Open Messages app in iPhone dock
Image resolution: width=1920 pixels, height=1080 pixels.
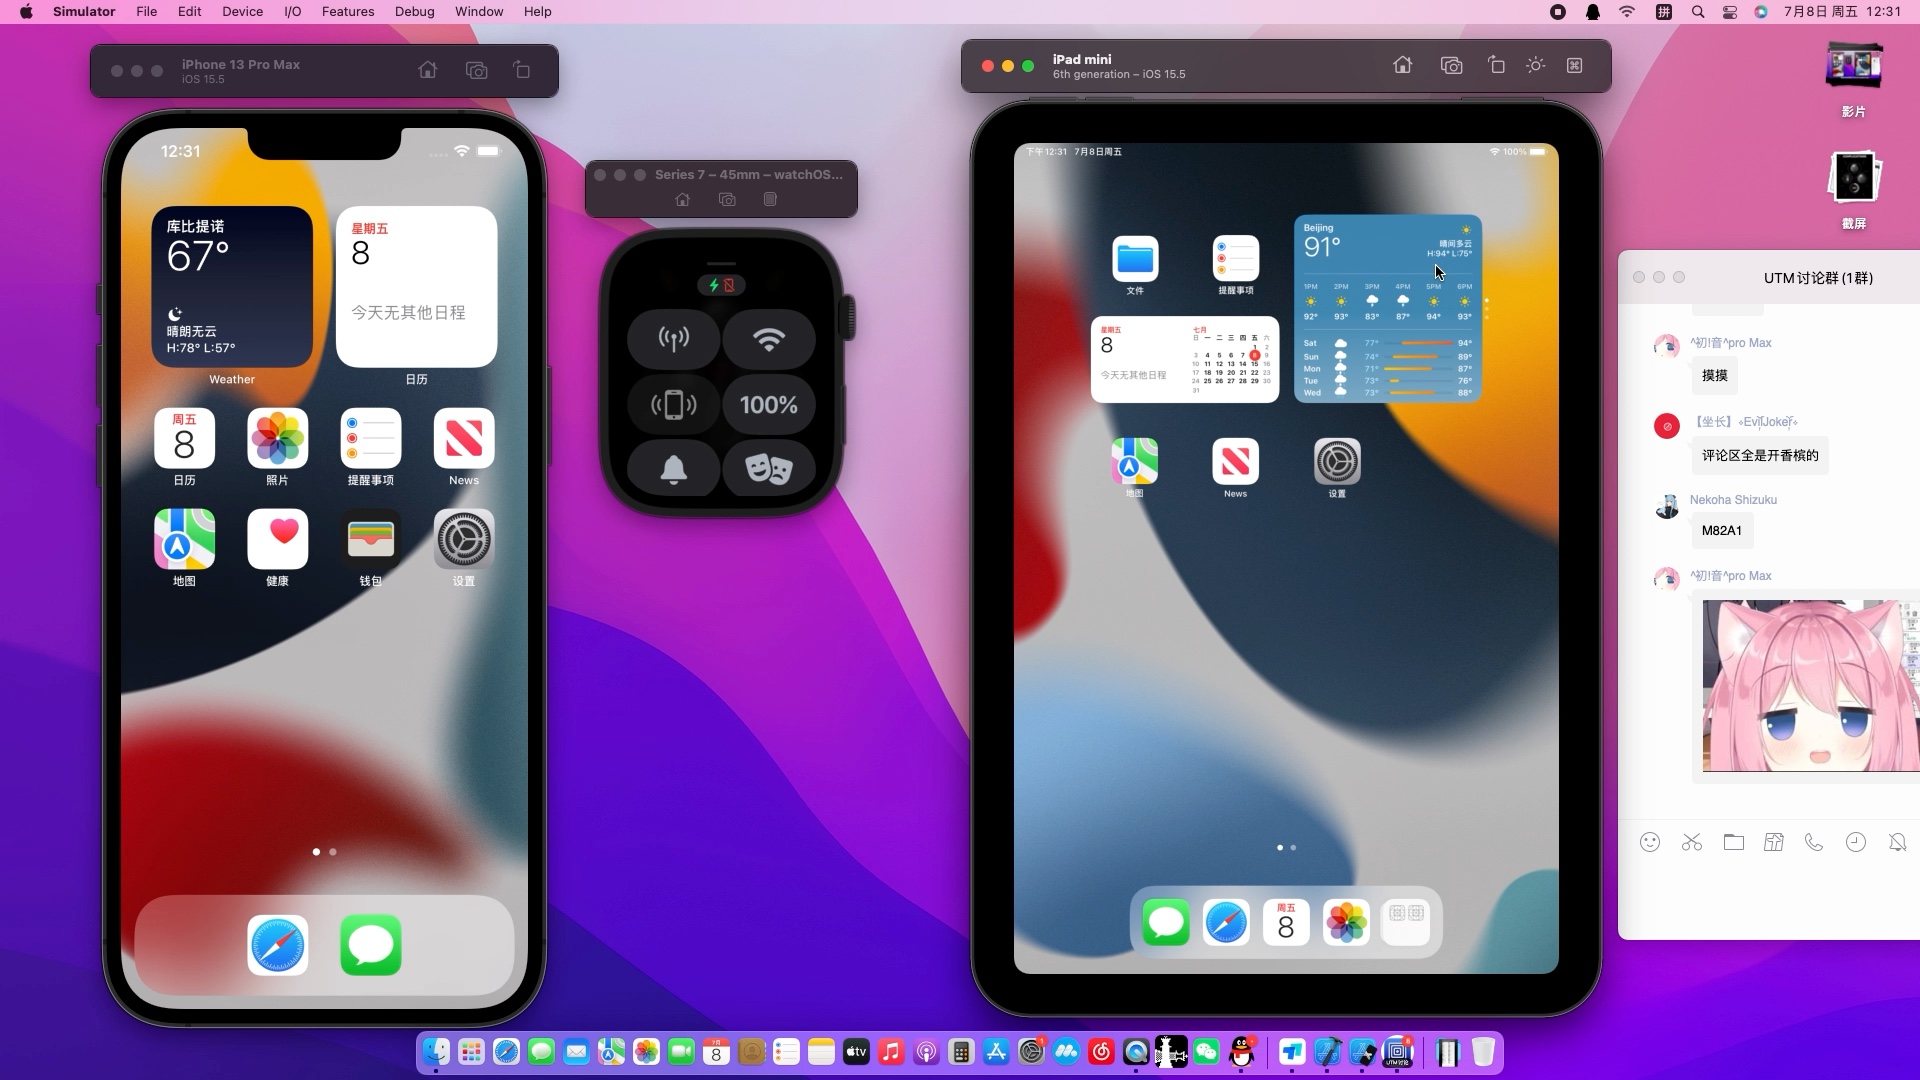(x=369, y=943)
